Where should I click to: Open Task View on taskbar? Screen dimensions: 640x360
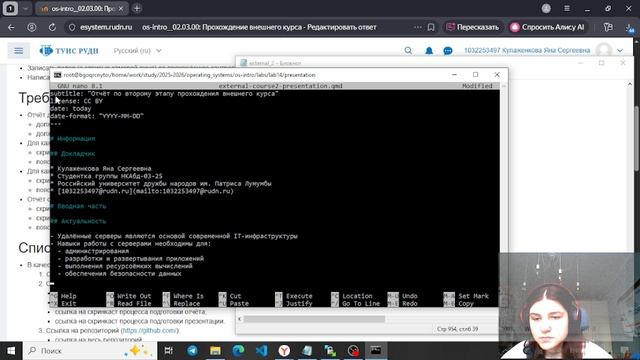(x=169, y=351)
